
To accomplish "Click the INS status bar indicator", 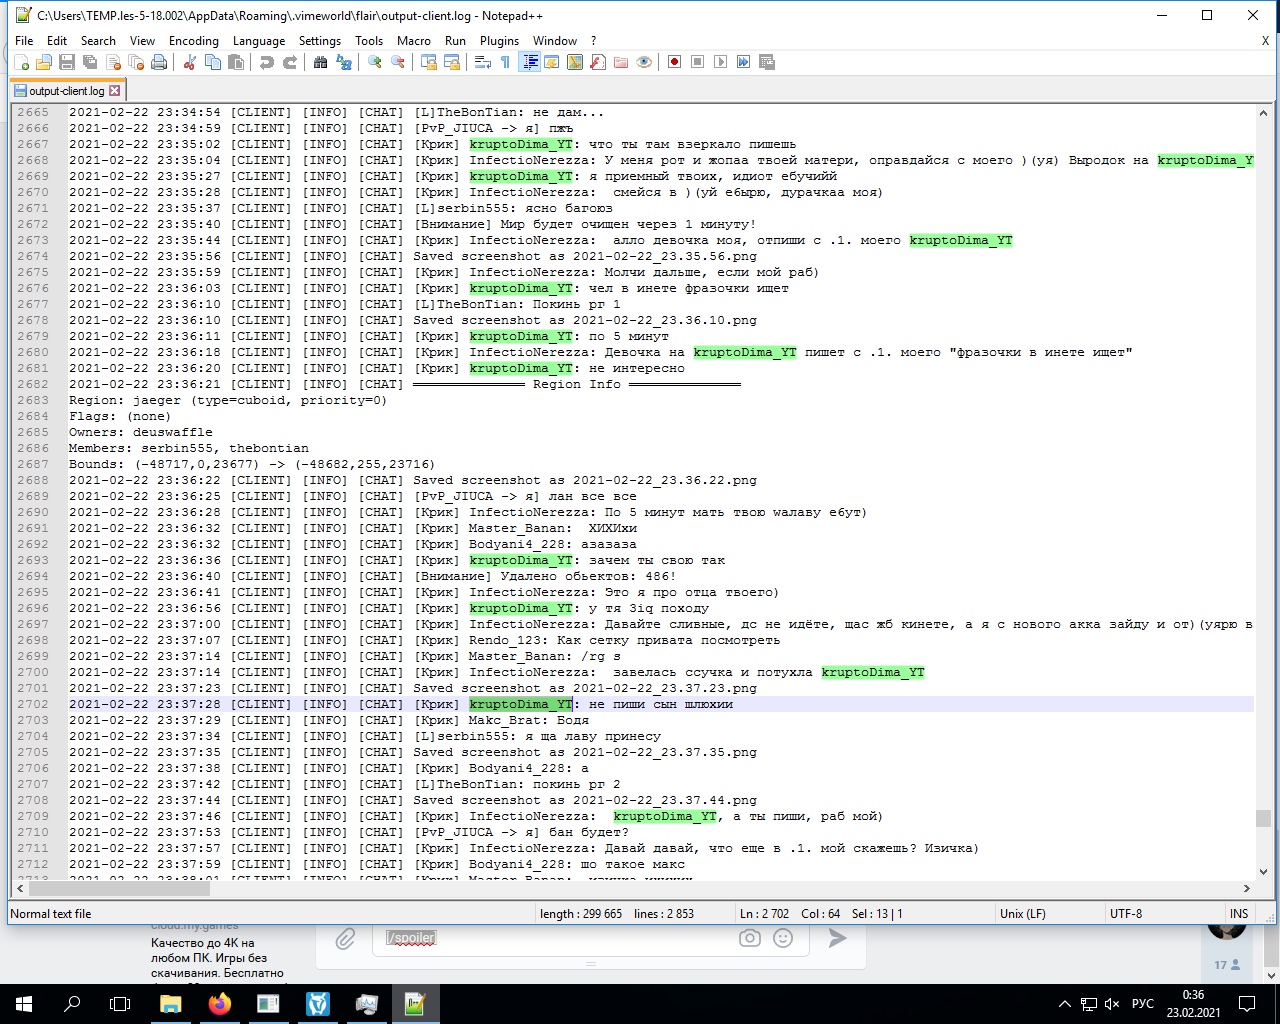I will pos(1239,914).
